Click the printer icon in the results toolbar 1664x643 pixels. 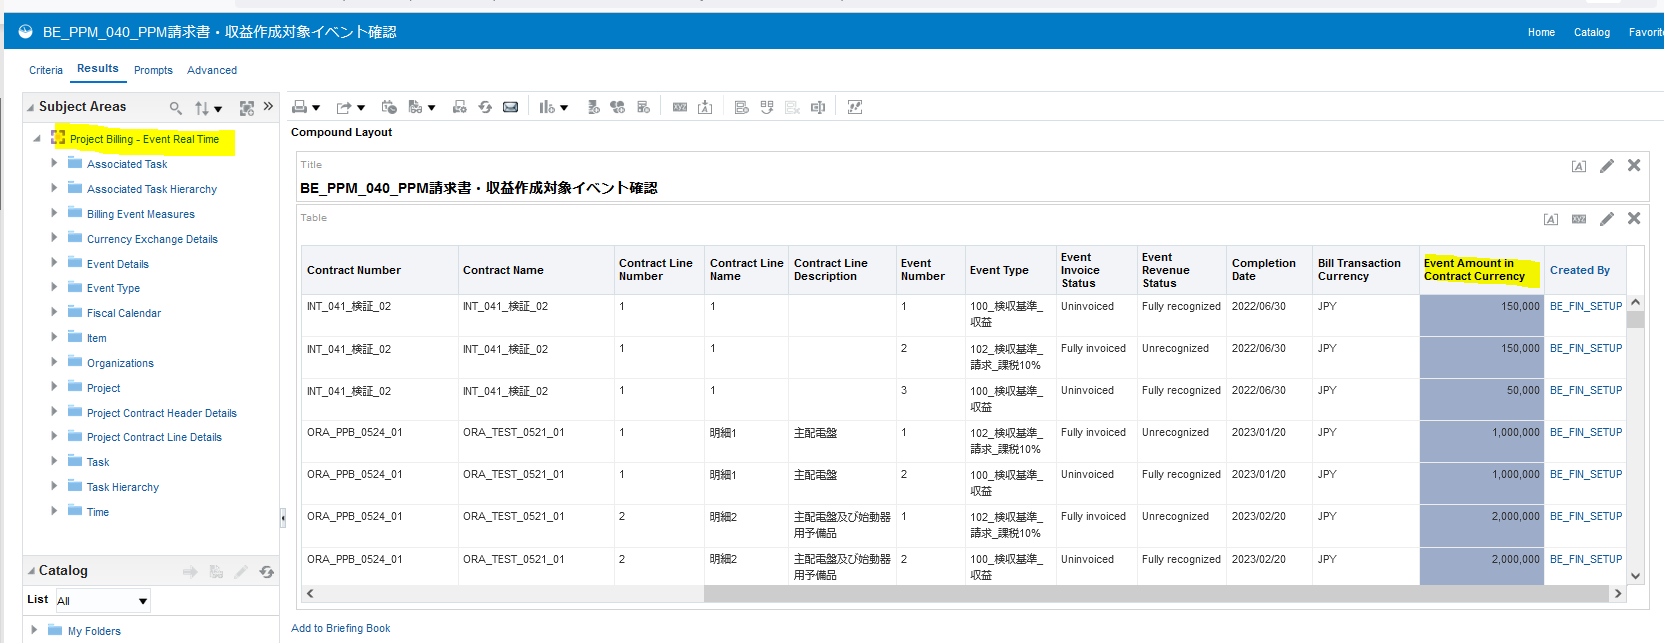pos(299,107)
